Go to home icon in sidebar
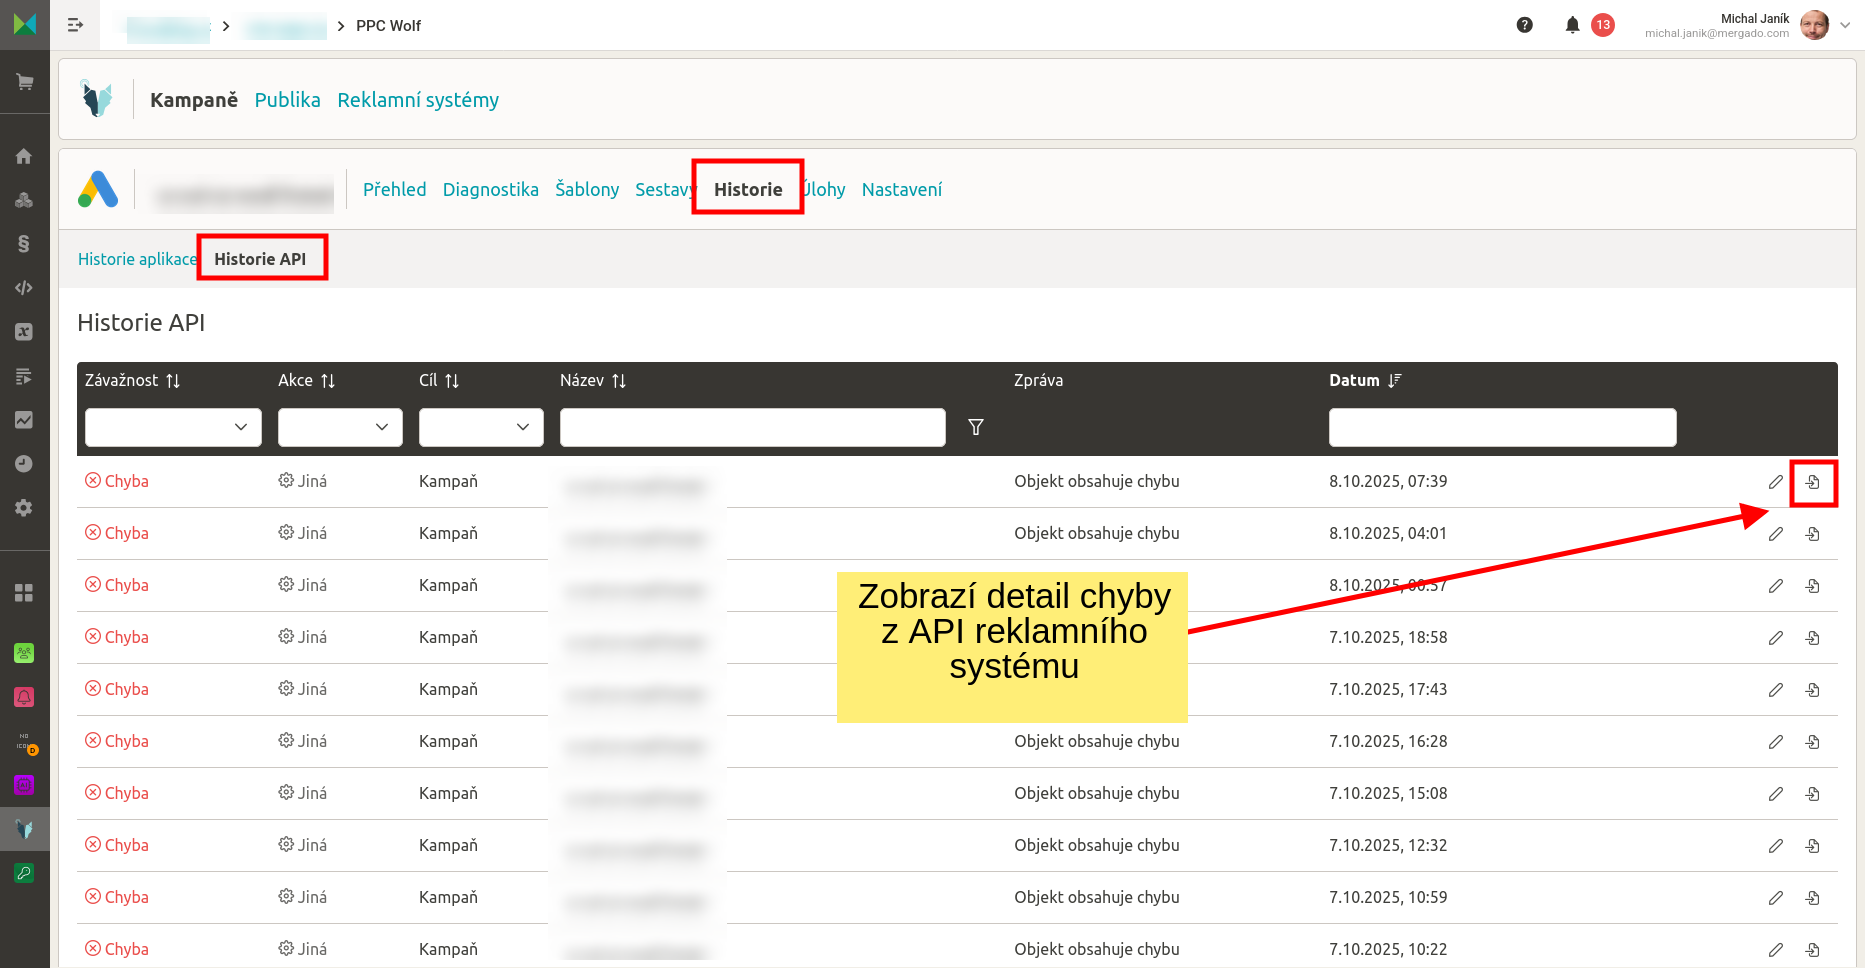The width and height of the screenshot is (1865, 968). point(24,156)
